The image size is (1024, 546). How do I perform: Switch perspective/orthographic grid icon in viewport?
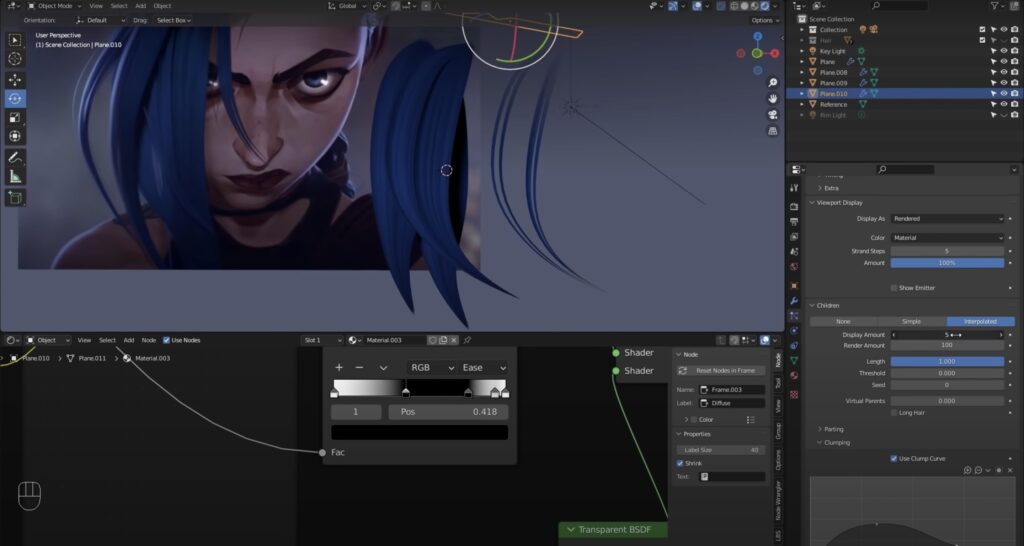point(773,131)
